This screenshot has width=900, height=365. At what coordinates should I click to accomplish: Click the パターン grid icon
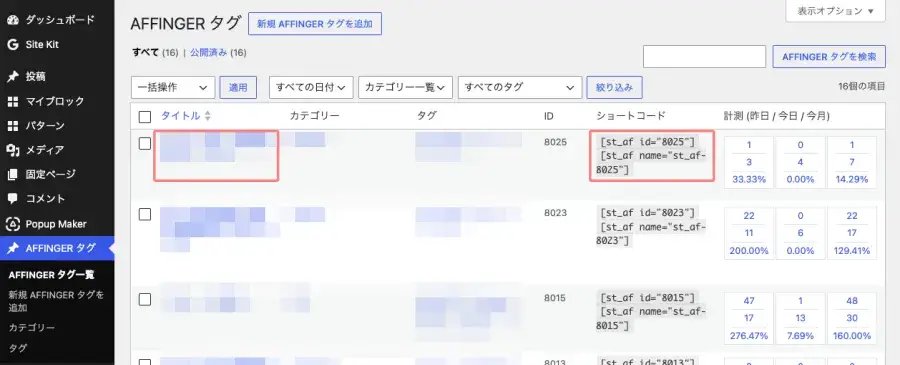coord(13,126)
